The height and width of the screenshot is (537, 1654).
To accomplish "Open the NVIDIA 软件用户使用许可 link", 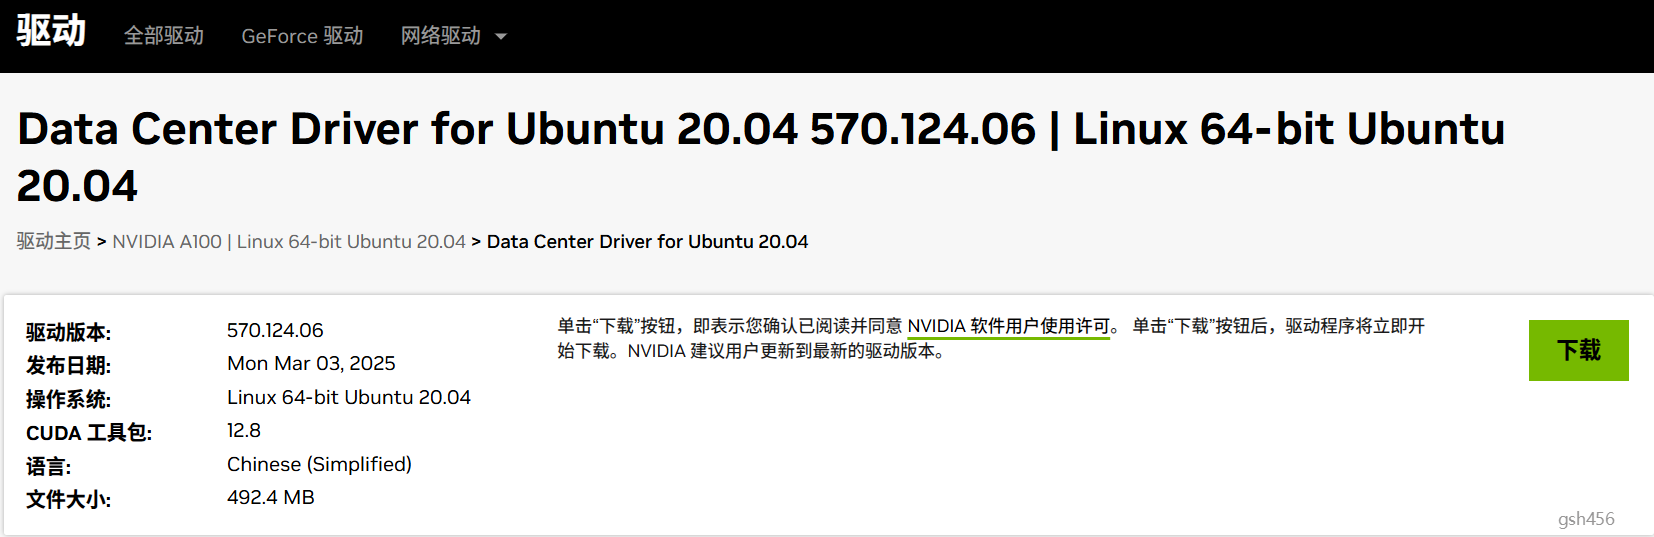I will coord(1008,326).
